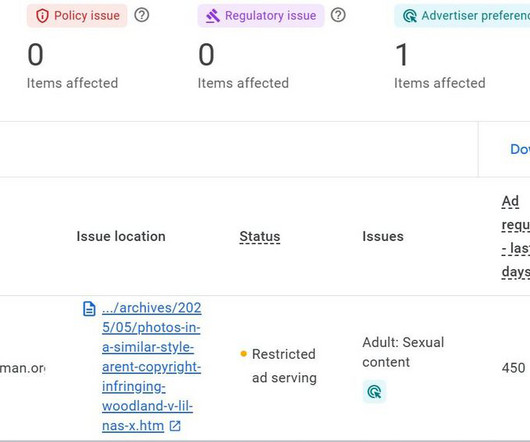Viewport: 530px width, 442px height.
Task: Sort by the Status column header
Action: point(260,237)
